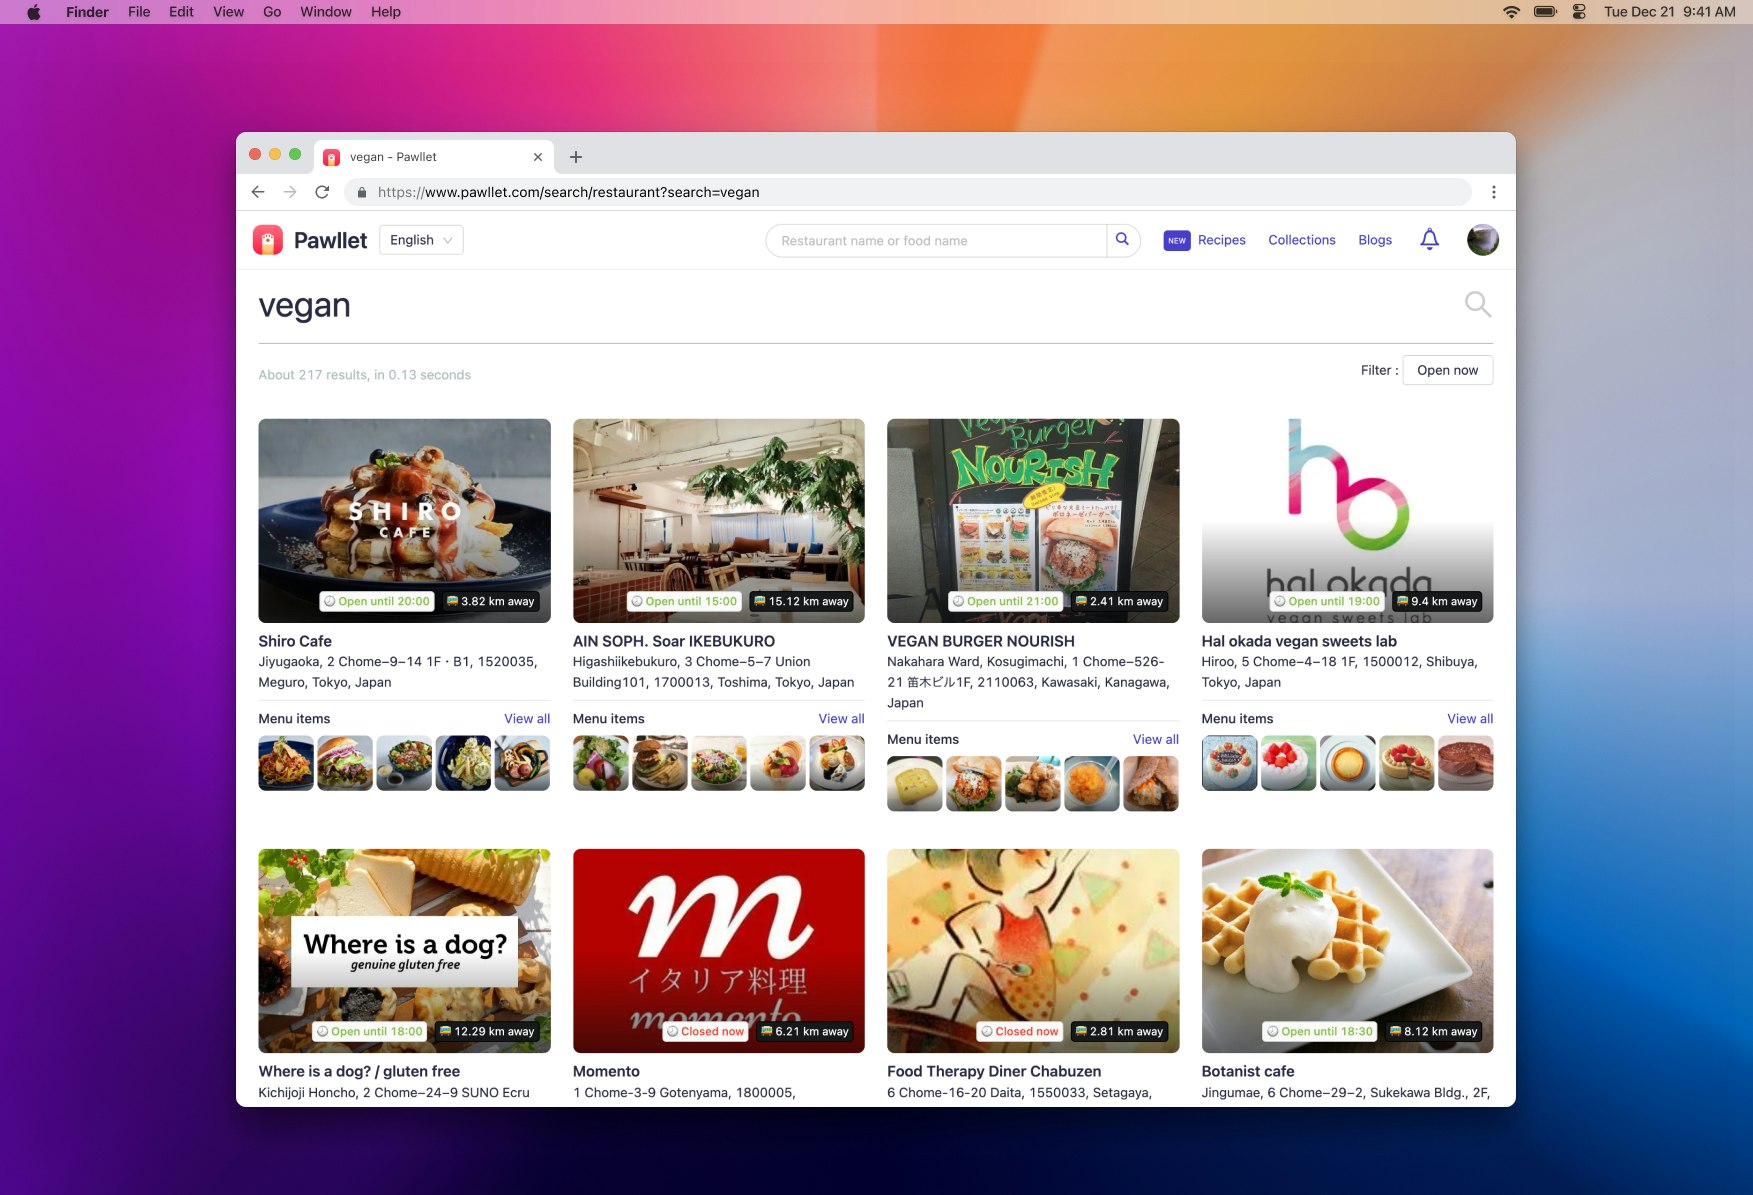Open a new browser tab with plus
The width and height of the screenshot is (1753, 1195).
click(576, 157)
